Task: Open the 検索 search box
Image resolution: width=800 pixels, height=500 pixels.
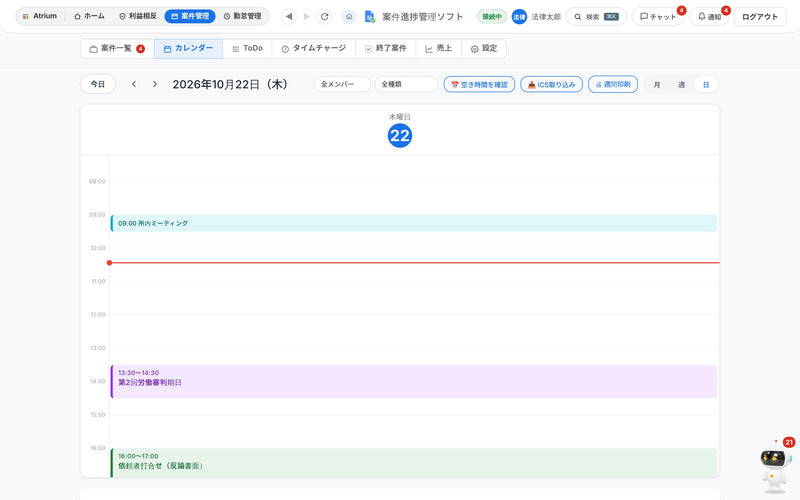Action: pos(596,17)
